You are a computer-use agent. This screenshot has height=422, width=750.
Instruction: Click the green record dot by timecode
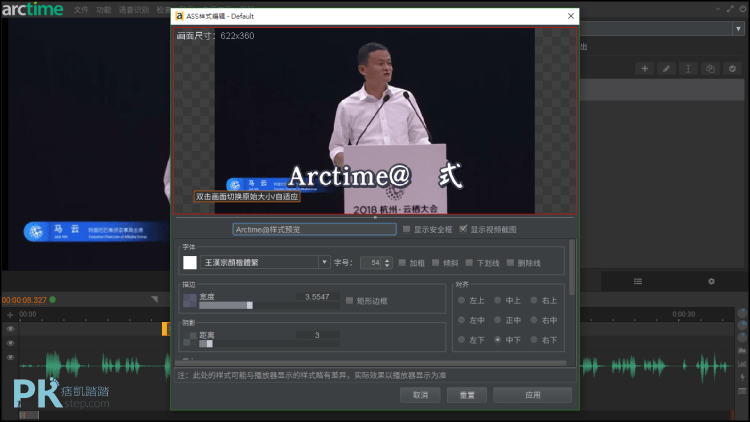point(53,300)
